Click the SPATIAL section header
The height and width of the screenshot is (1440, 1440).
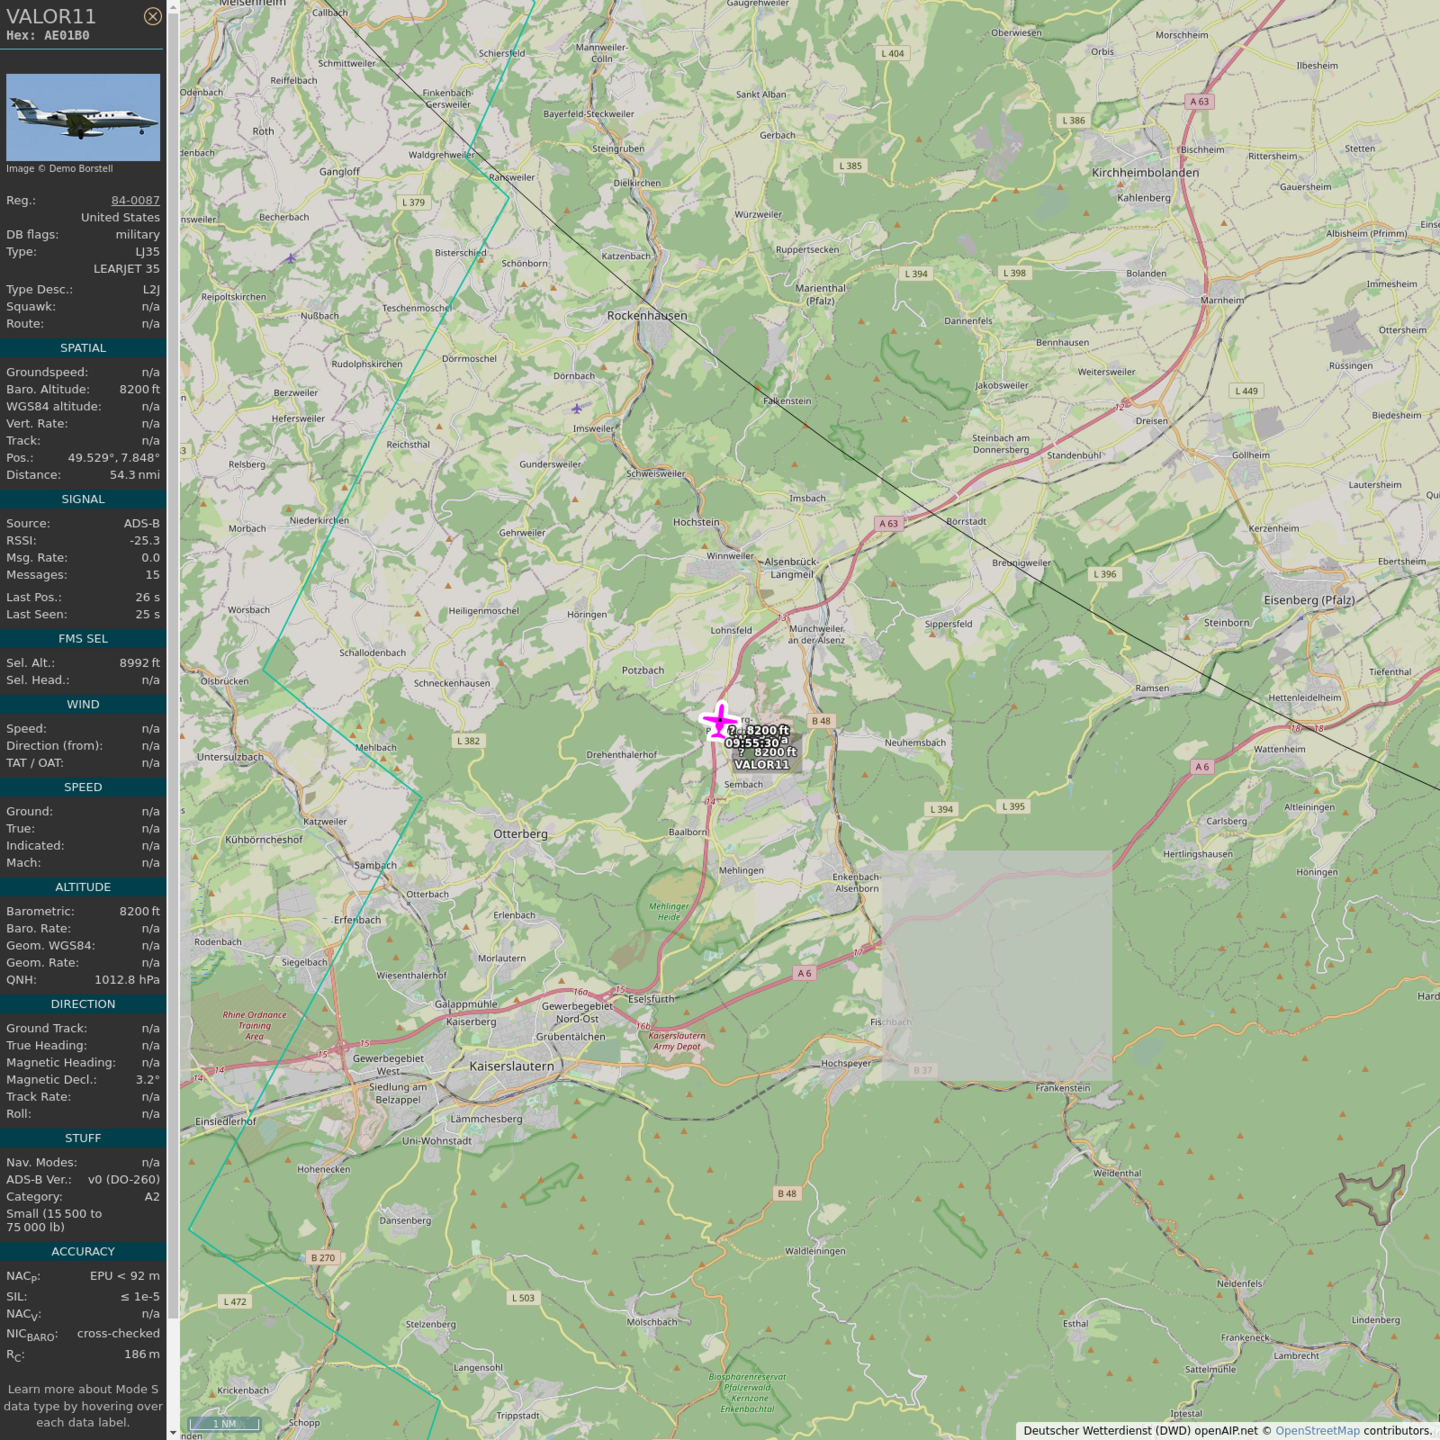pyautogui.click(x=83, y=348)
